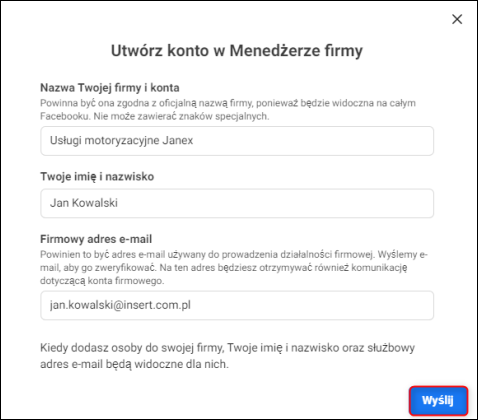This screenshot has height=420, width=478.
Task: Place cursor on the word Usługi
Action: pos(66,141)
